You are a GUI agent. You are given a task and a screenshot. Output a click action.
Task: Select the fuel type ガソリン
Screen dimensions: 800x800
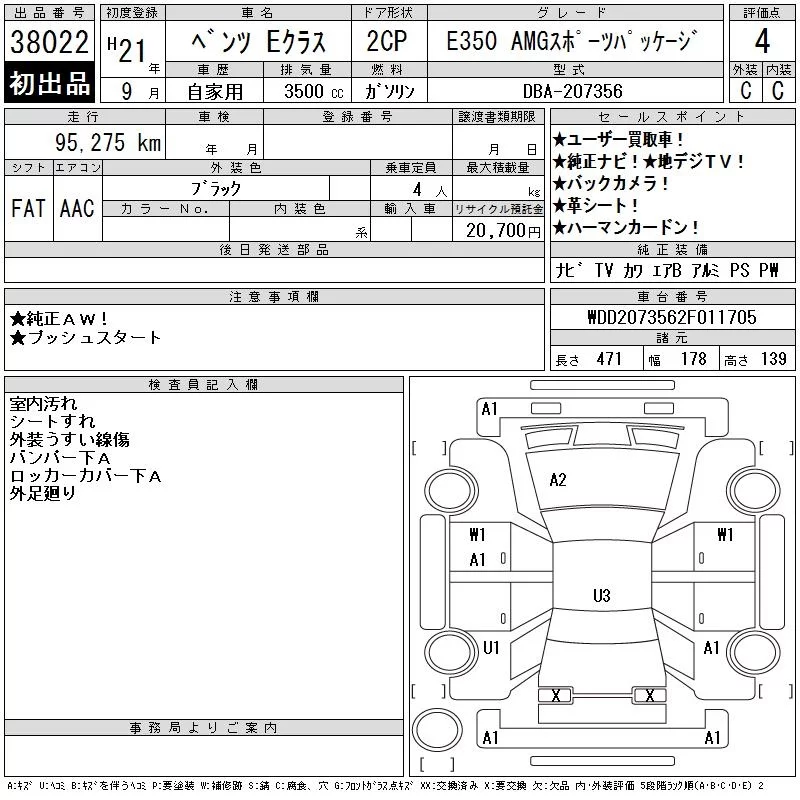(390, 91)
